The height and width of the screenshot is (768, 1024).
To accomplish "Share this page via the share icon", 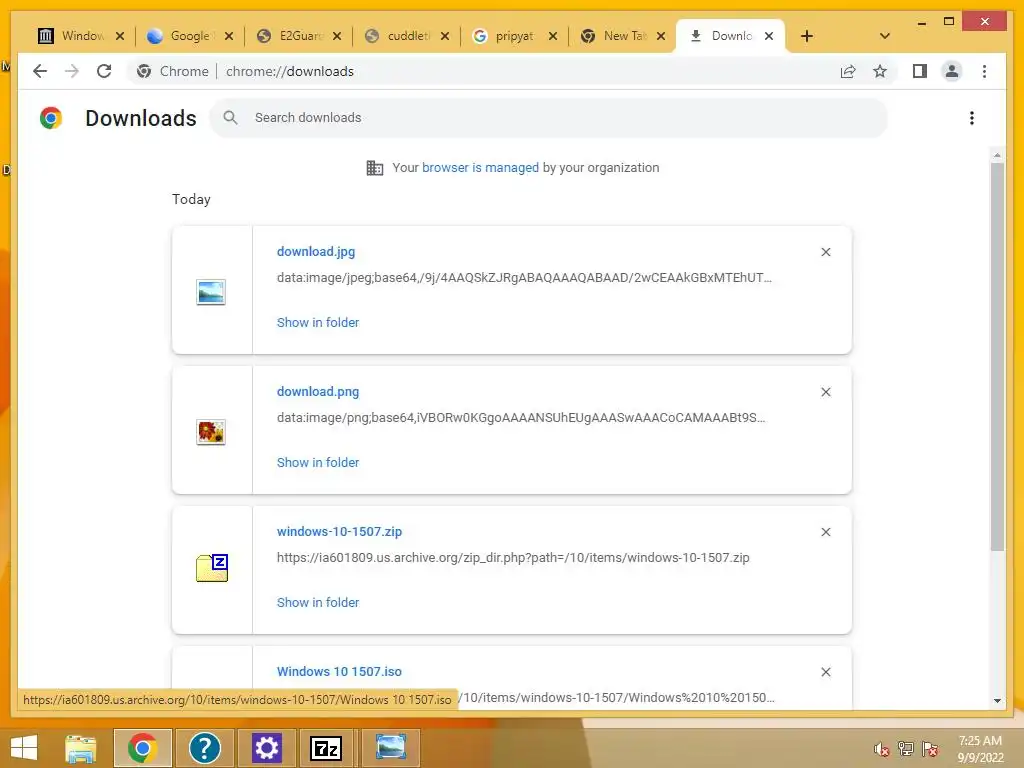I will coord(848,71).
